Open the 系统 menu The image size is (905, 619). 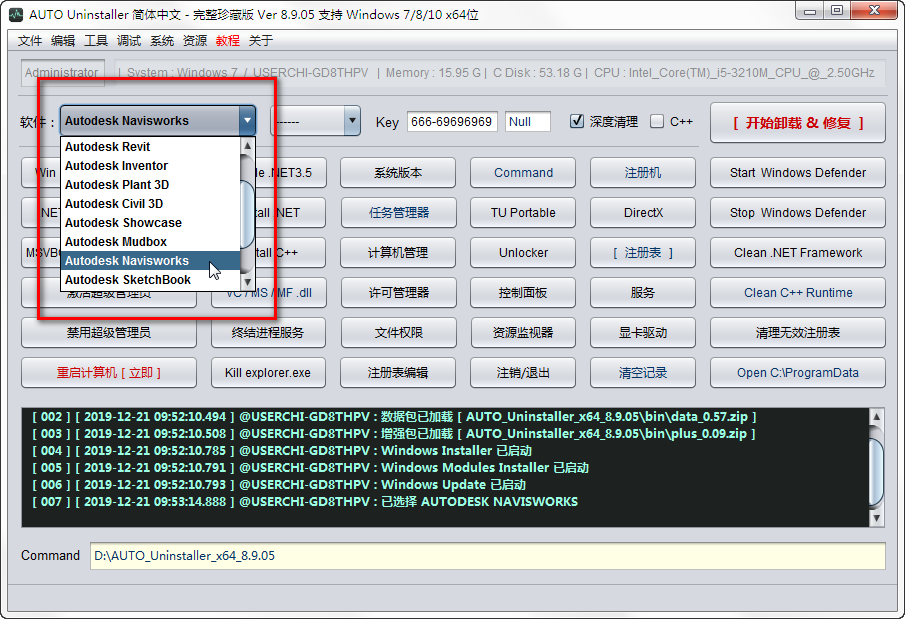[x=162, y=40]
